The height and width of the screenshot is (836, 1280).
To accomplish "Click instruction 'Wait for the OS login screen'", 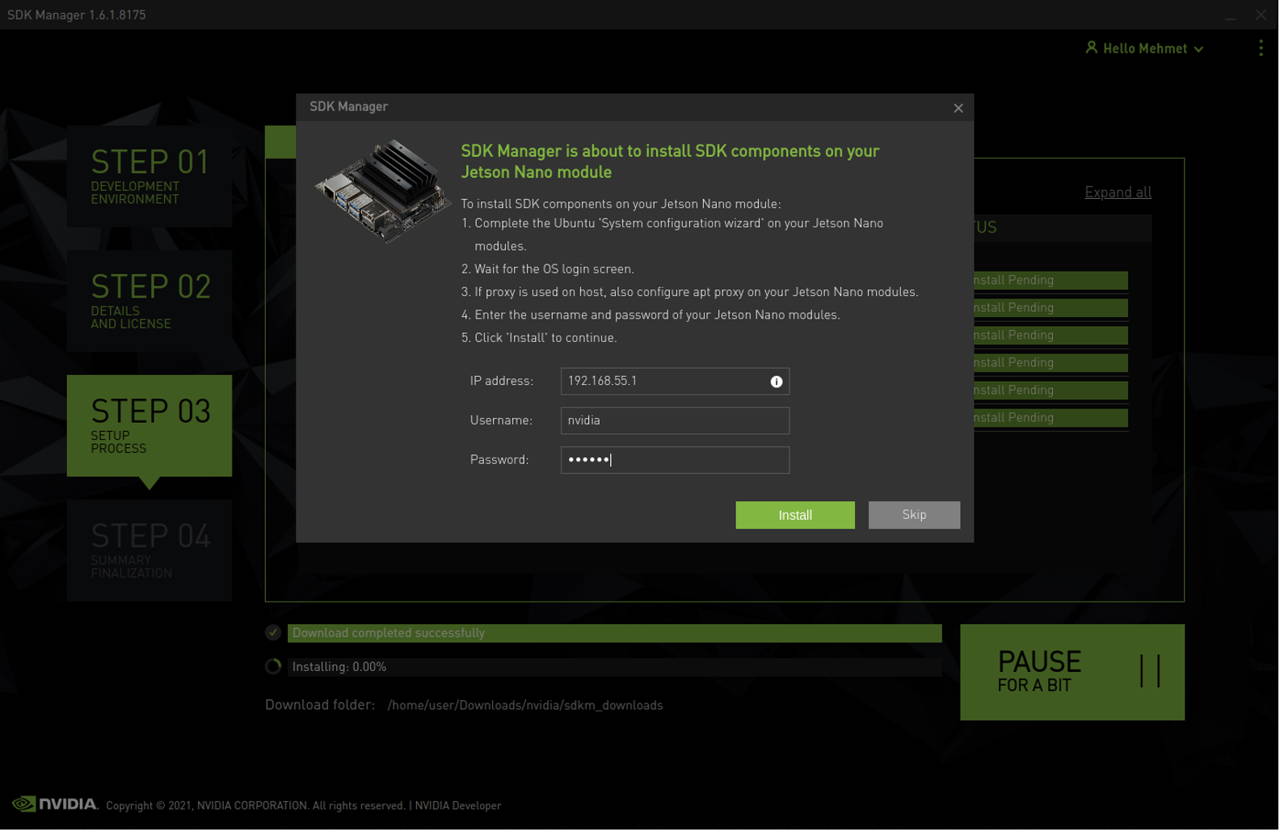I will coord(554,269).
